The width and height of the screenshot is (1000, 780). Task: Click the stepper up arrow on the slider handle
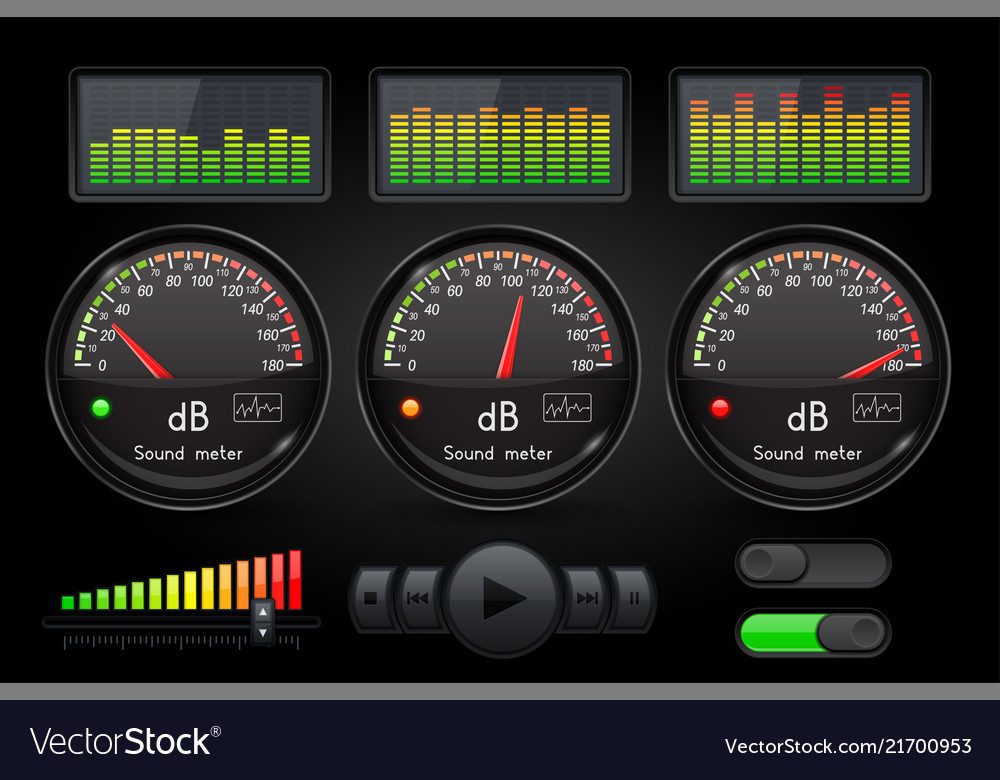point(262,610)
